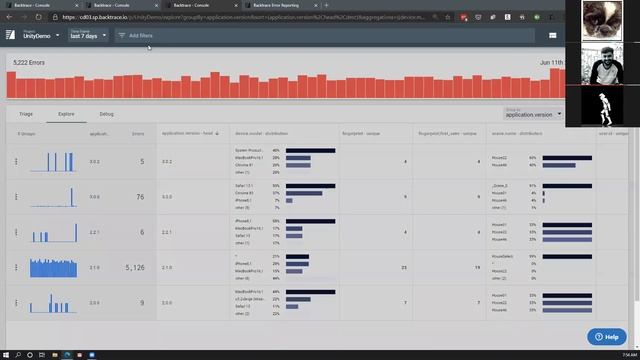Open the UnityDemo project dropdown
The height and width of the screenshot is (360, 640).
click(x=41, y=35)
